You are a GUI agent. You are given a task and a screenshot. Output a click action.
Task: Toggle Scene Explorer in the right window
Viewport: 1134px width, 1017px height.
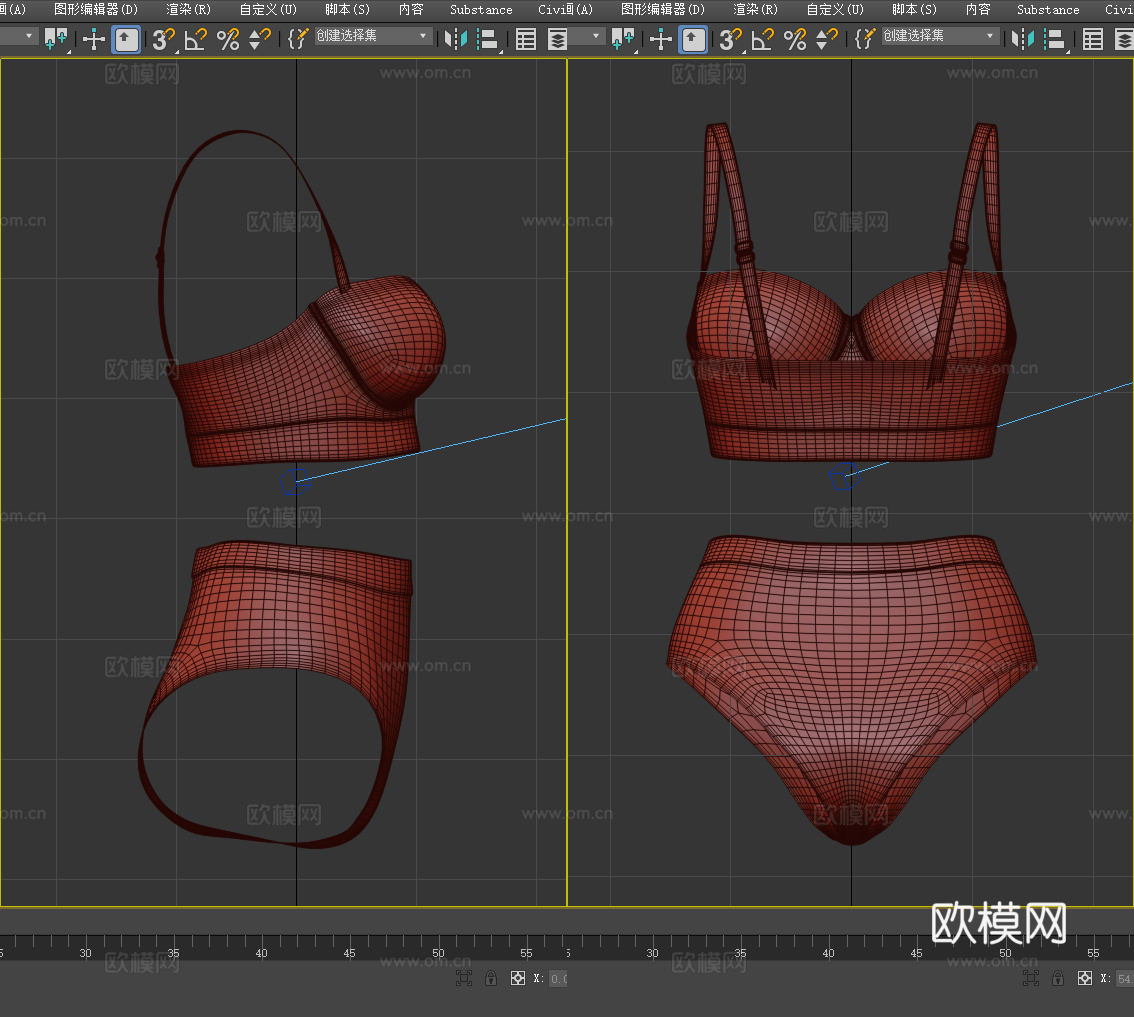pyautogui.click(x=1093, y=39)
